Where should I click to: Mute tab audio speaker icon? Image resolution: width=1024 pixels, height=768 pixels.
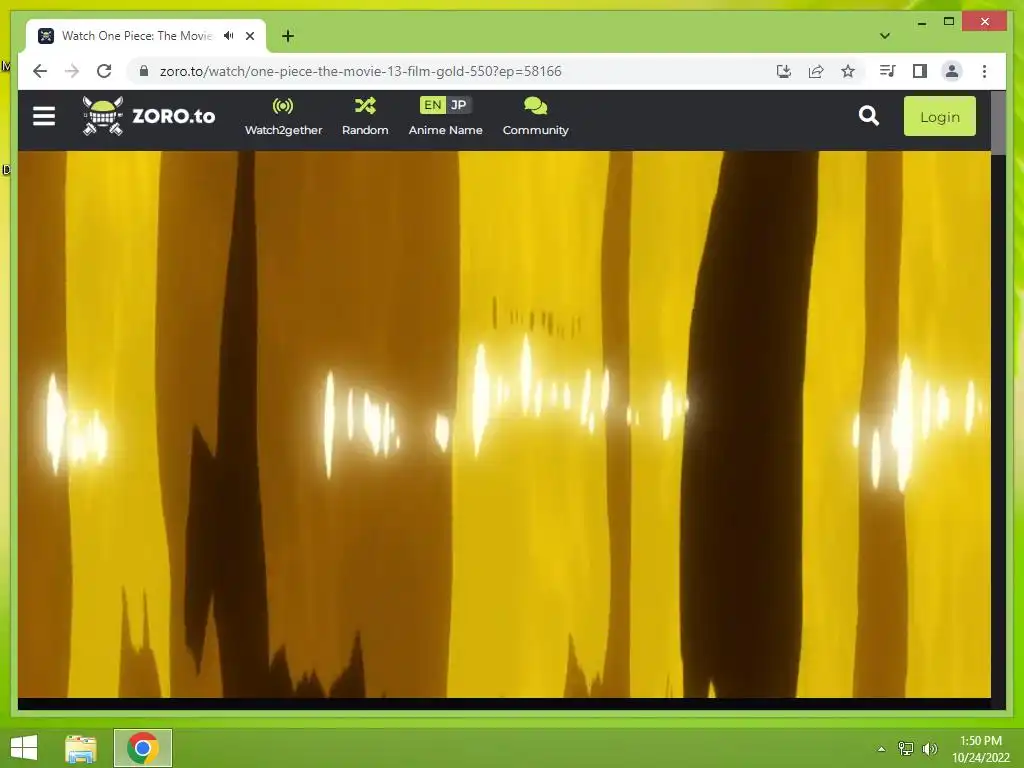coord(229,36)
